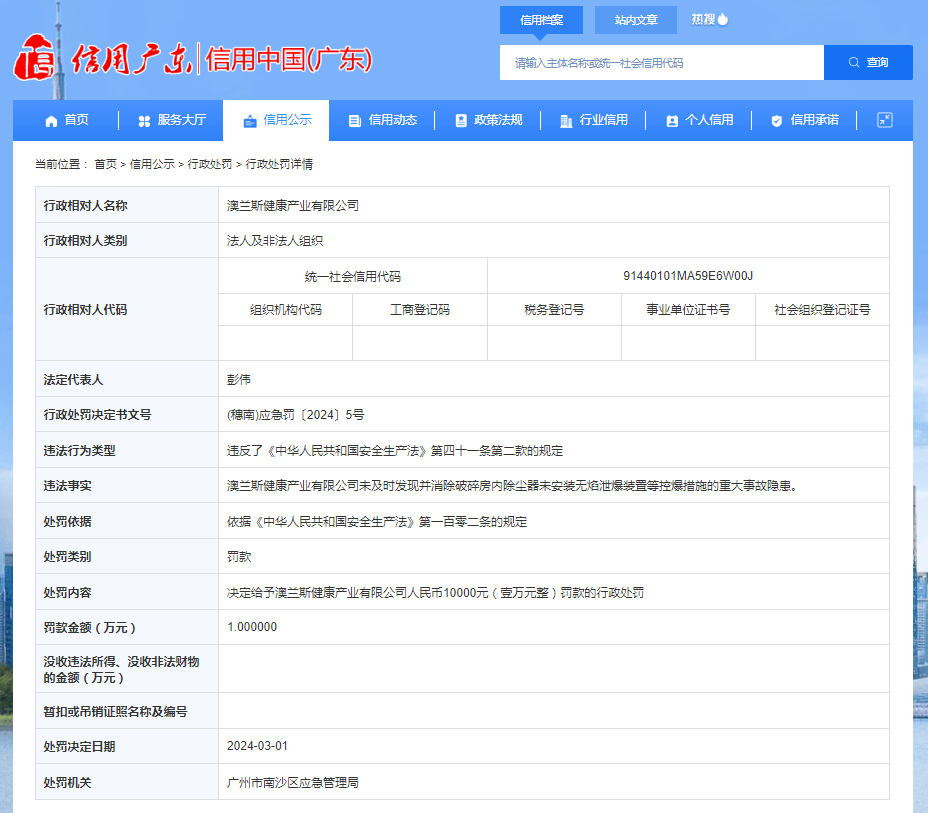
Task: Click the authority 广州市南沙区应急管理局
Action: click(x=293, y=782)
